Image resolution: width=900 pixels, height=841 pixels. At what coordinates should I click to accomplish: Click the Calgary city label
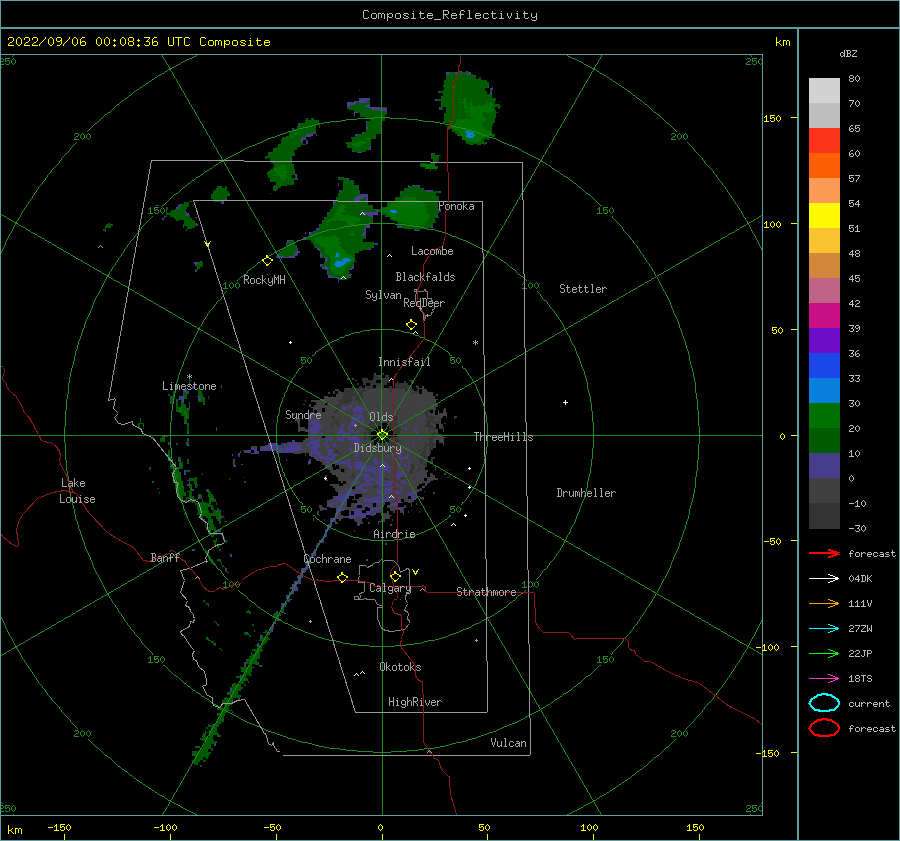(x=390, y=588)
